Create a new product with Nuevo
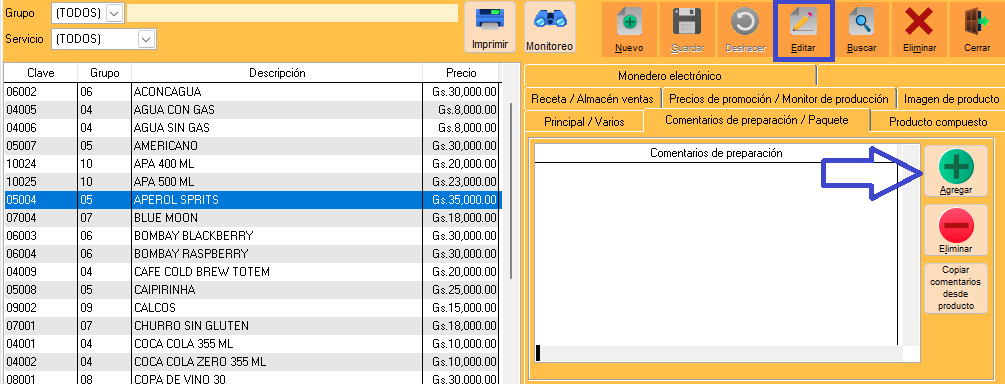1005x384 pixels. [x=629, y=29]
